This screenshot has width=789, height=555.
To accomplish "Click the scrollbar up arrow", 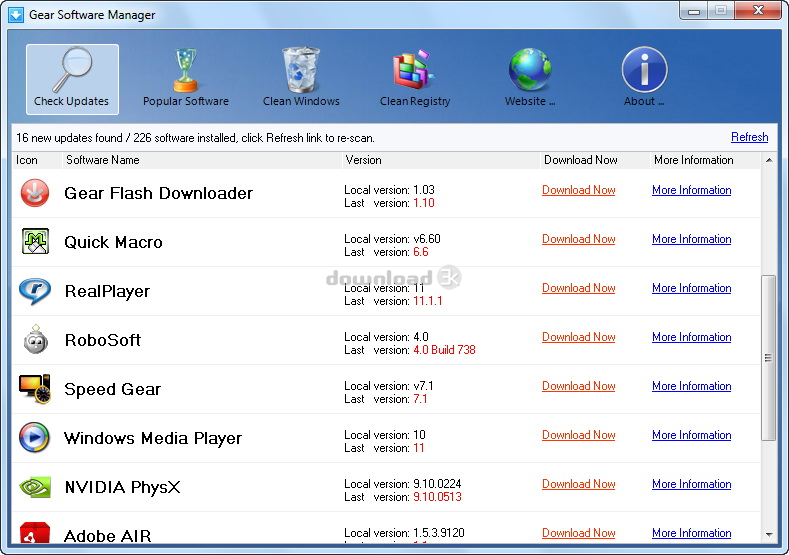I will 768,160.
